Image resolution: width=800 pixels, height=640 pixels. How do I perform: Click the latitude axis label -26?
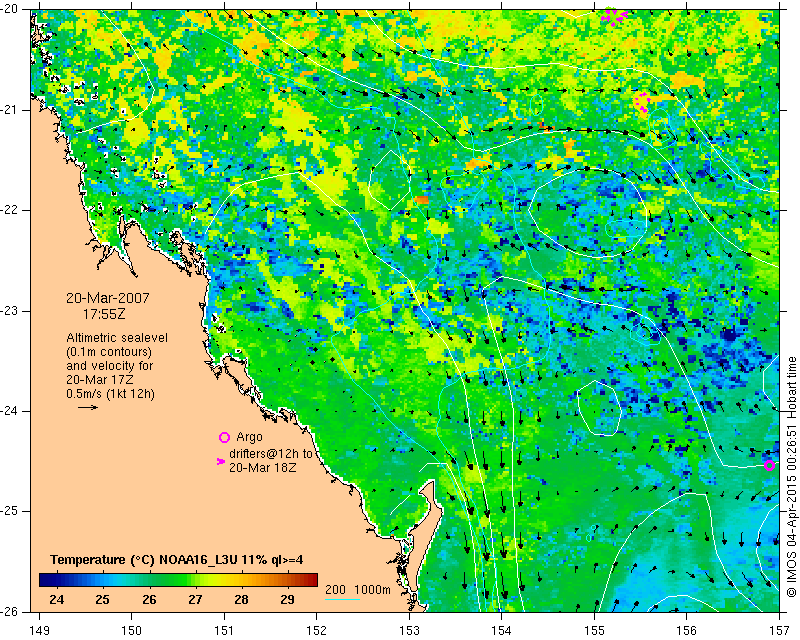pos(9,611)
